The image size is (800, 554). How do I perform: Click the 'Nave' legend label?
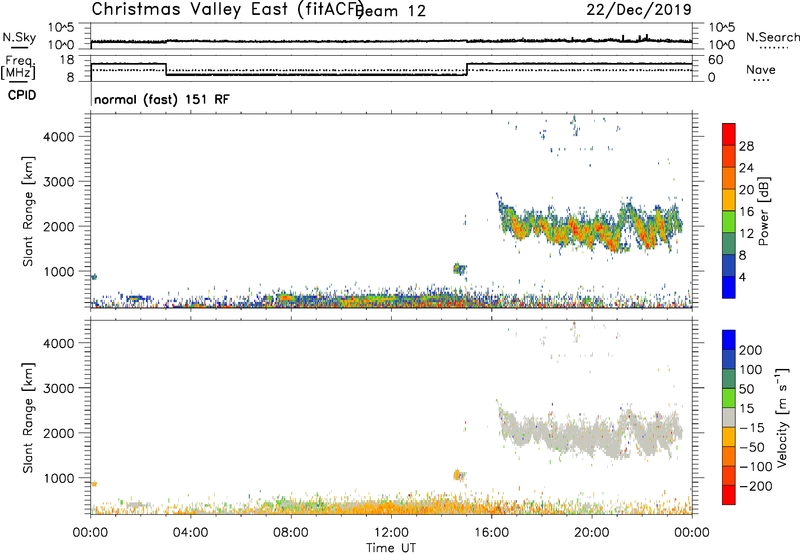pyautogui.click(x=760, y=69)
